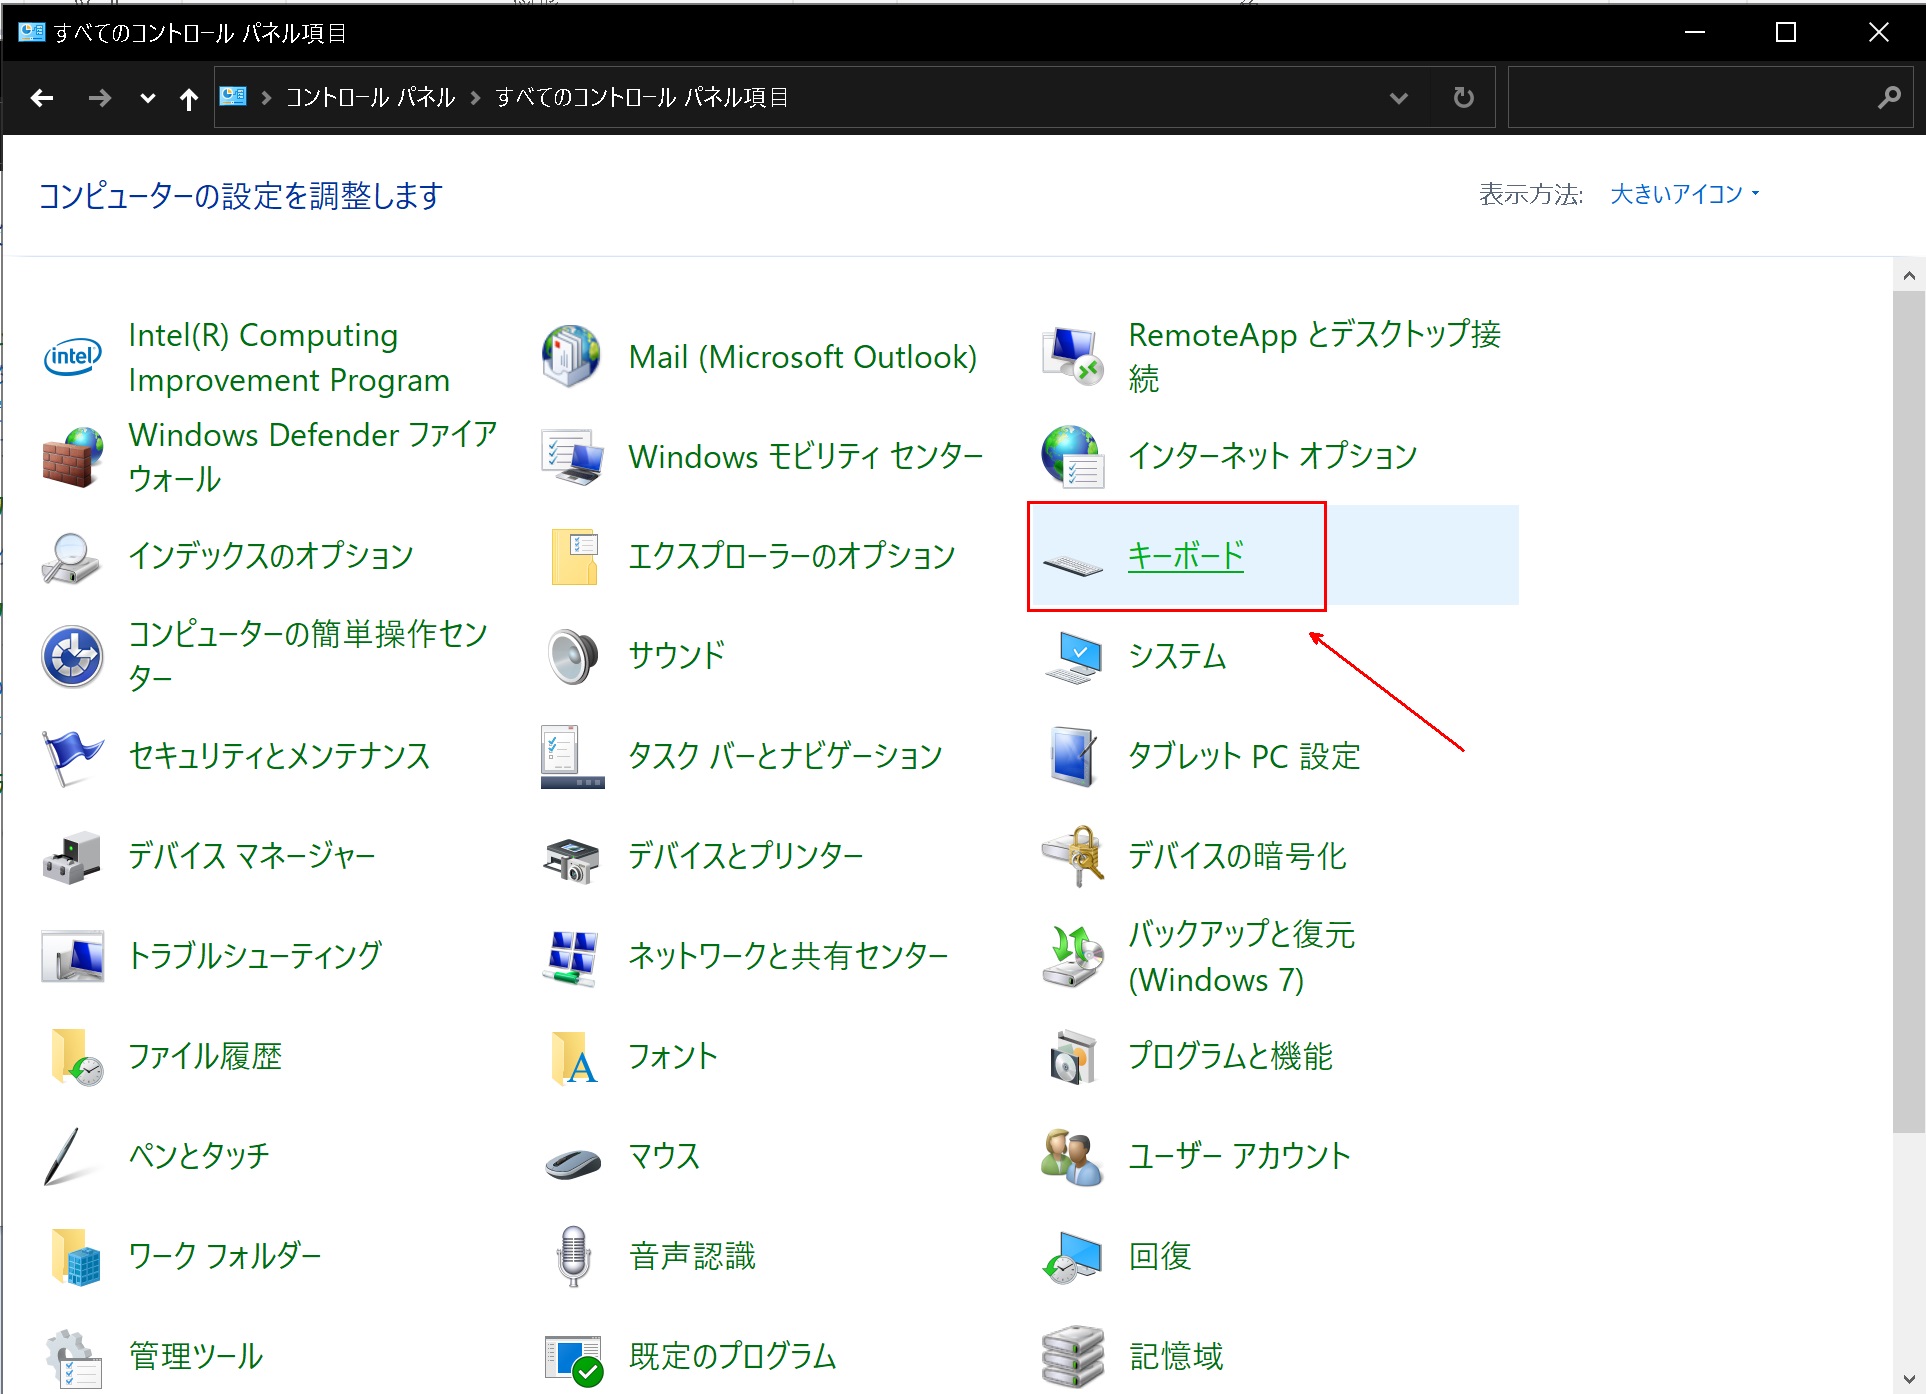Image resolution: width=1926 pixels, height=1394 pixels.
Task: Click the エクスプローラーのオプション folder icon
Action: [574, 557]
